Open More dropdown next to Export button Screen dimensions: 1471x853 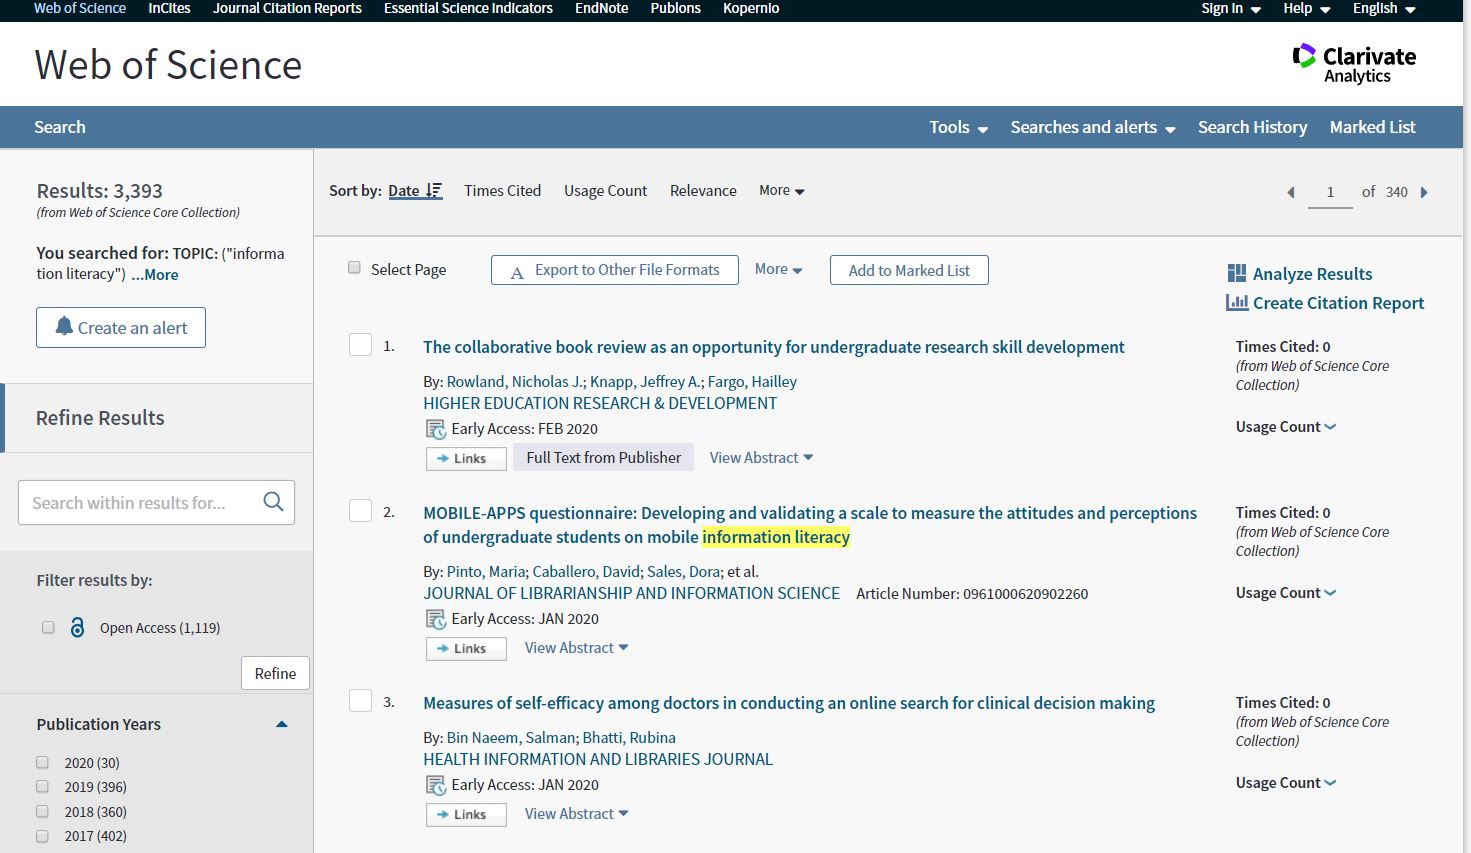click(x=778, y=269)
